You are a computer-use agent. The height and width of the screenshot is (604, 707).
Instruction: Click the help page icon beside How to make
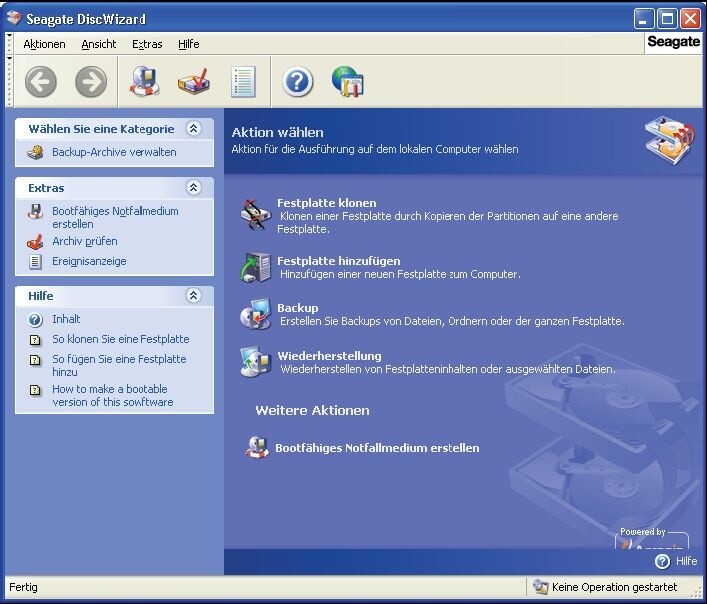(x=35, y=389)
